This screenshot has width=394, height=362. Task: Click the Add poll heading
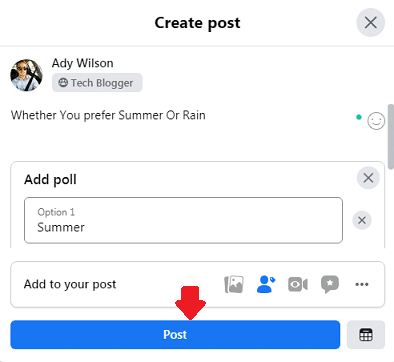50,180
